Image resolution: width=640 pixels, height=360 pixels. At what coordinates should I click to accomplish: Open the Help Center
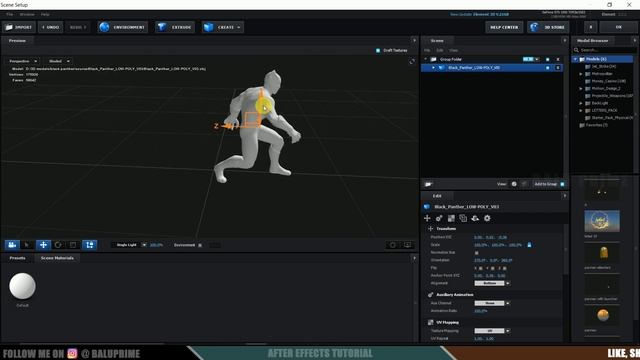[x=504, y=27]
